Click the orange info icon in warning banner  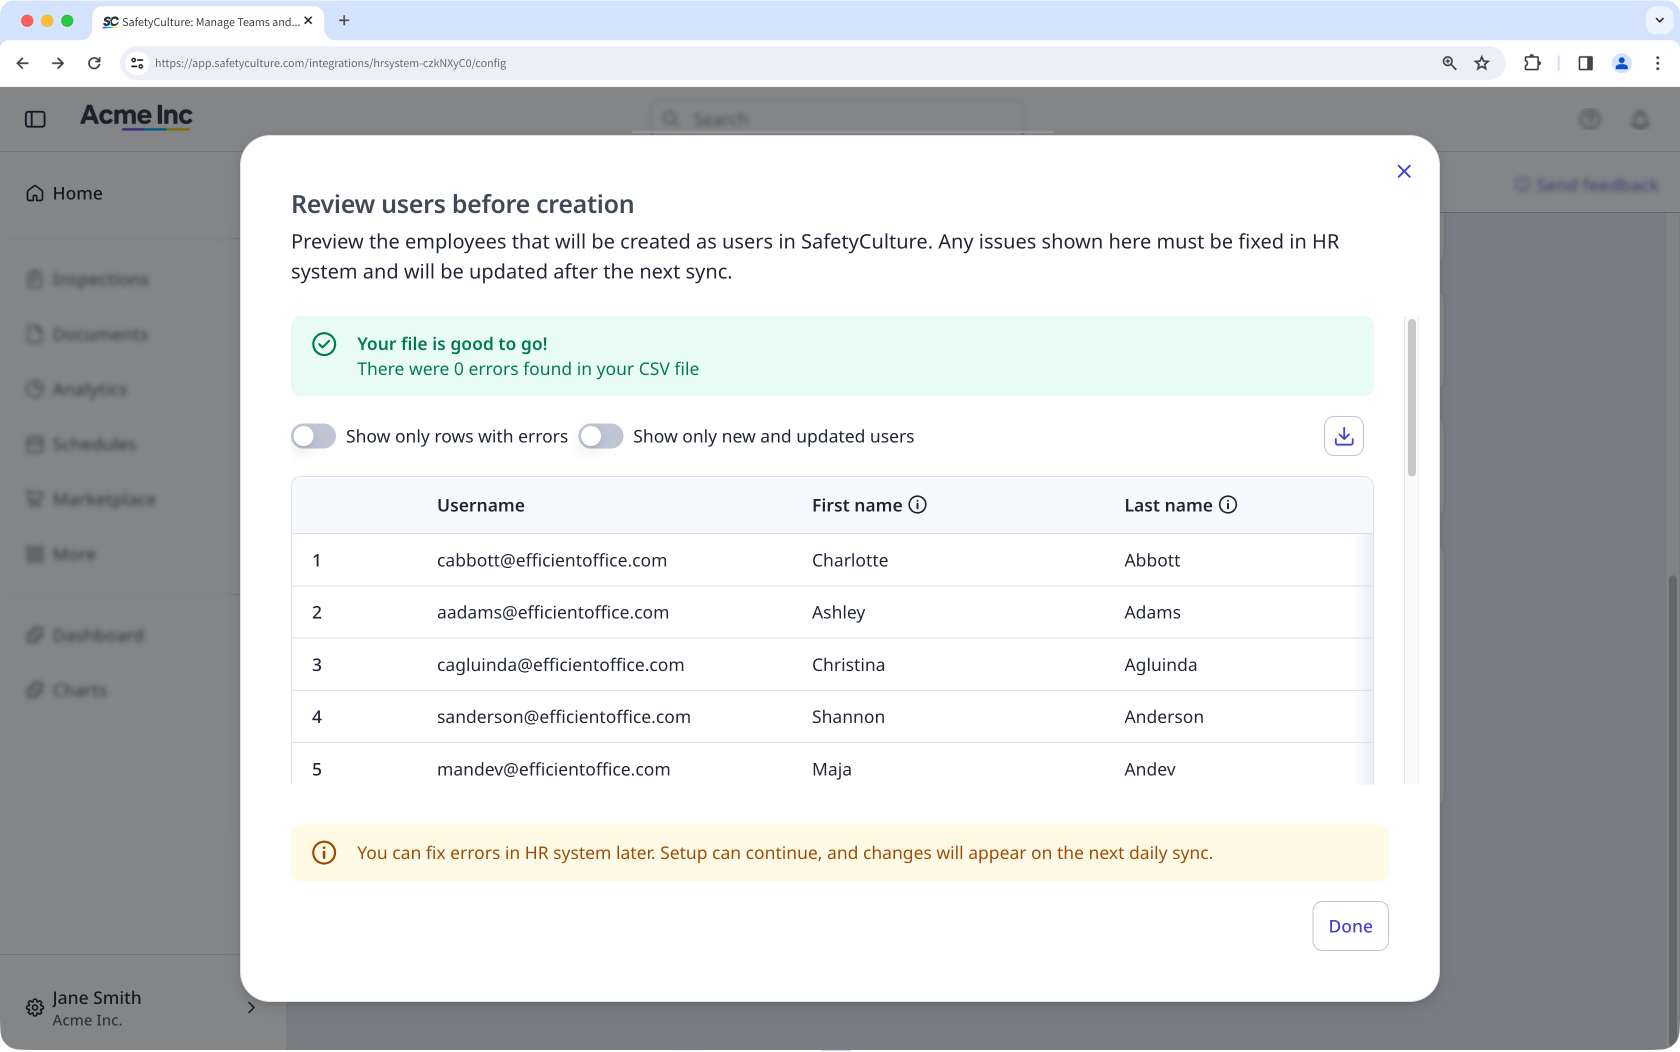(x=324, y=853)
